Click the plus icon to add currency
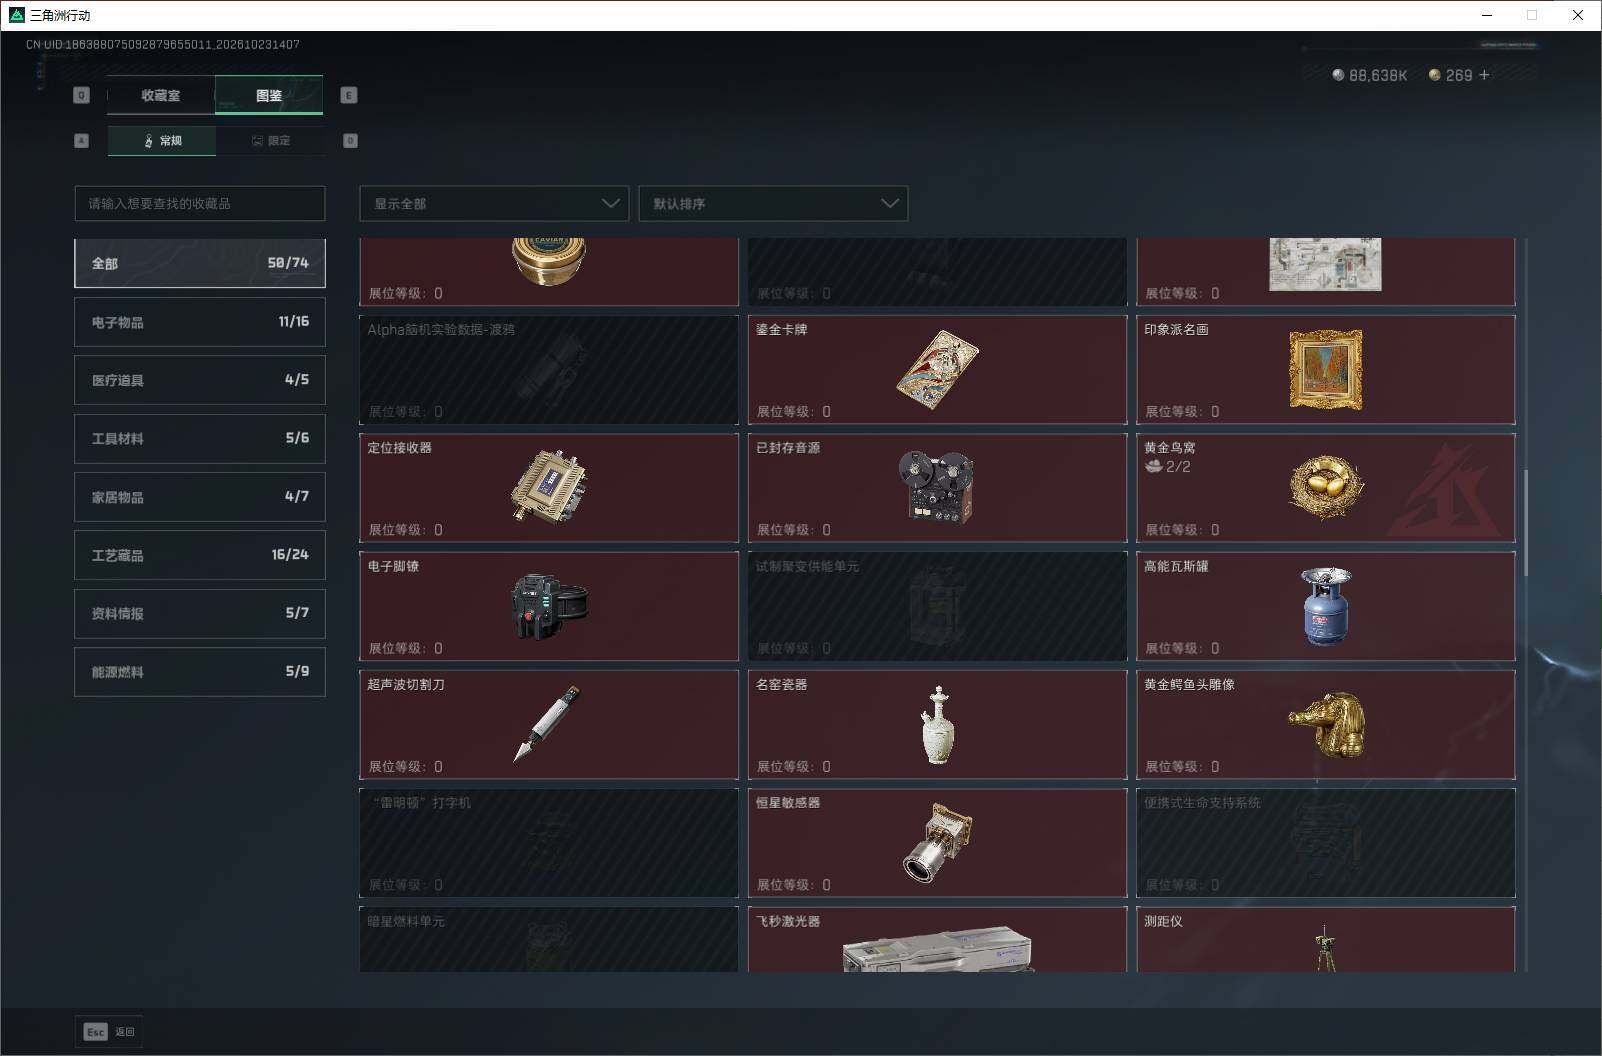Image resolution: width=1602 pixels, height=1056 pixels. click(1484, 75)
